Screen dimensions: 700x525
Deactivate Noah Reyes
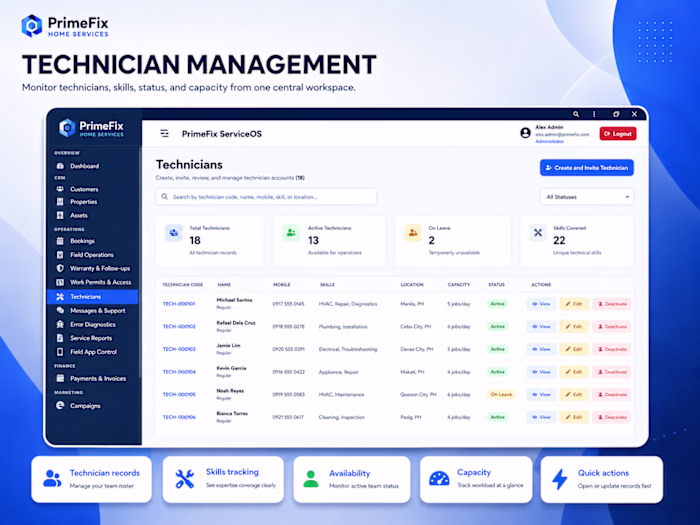[612, 395]
